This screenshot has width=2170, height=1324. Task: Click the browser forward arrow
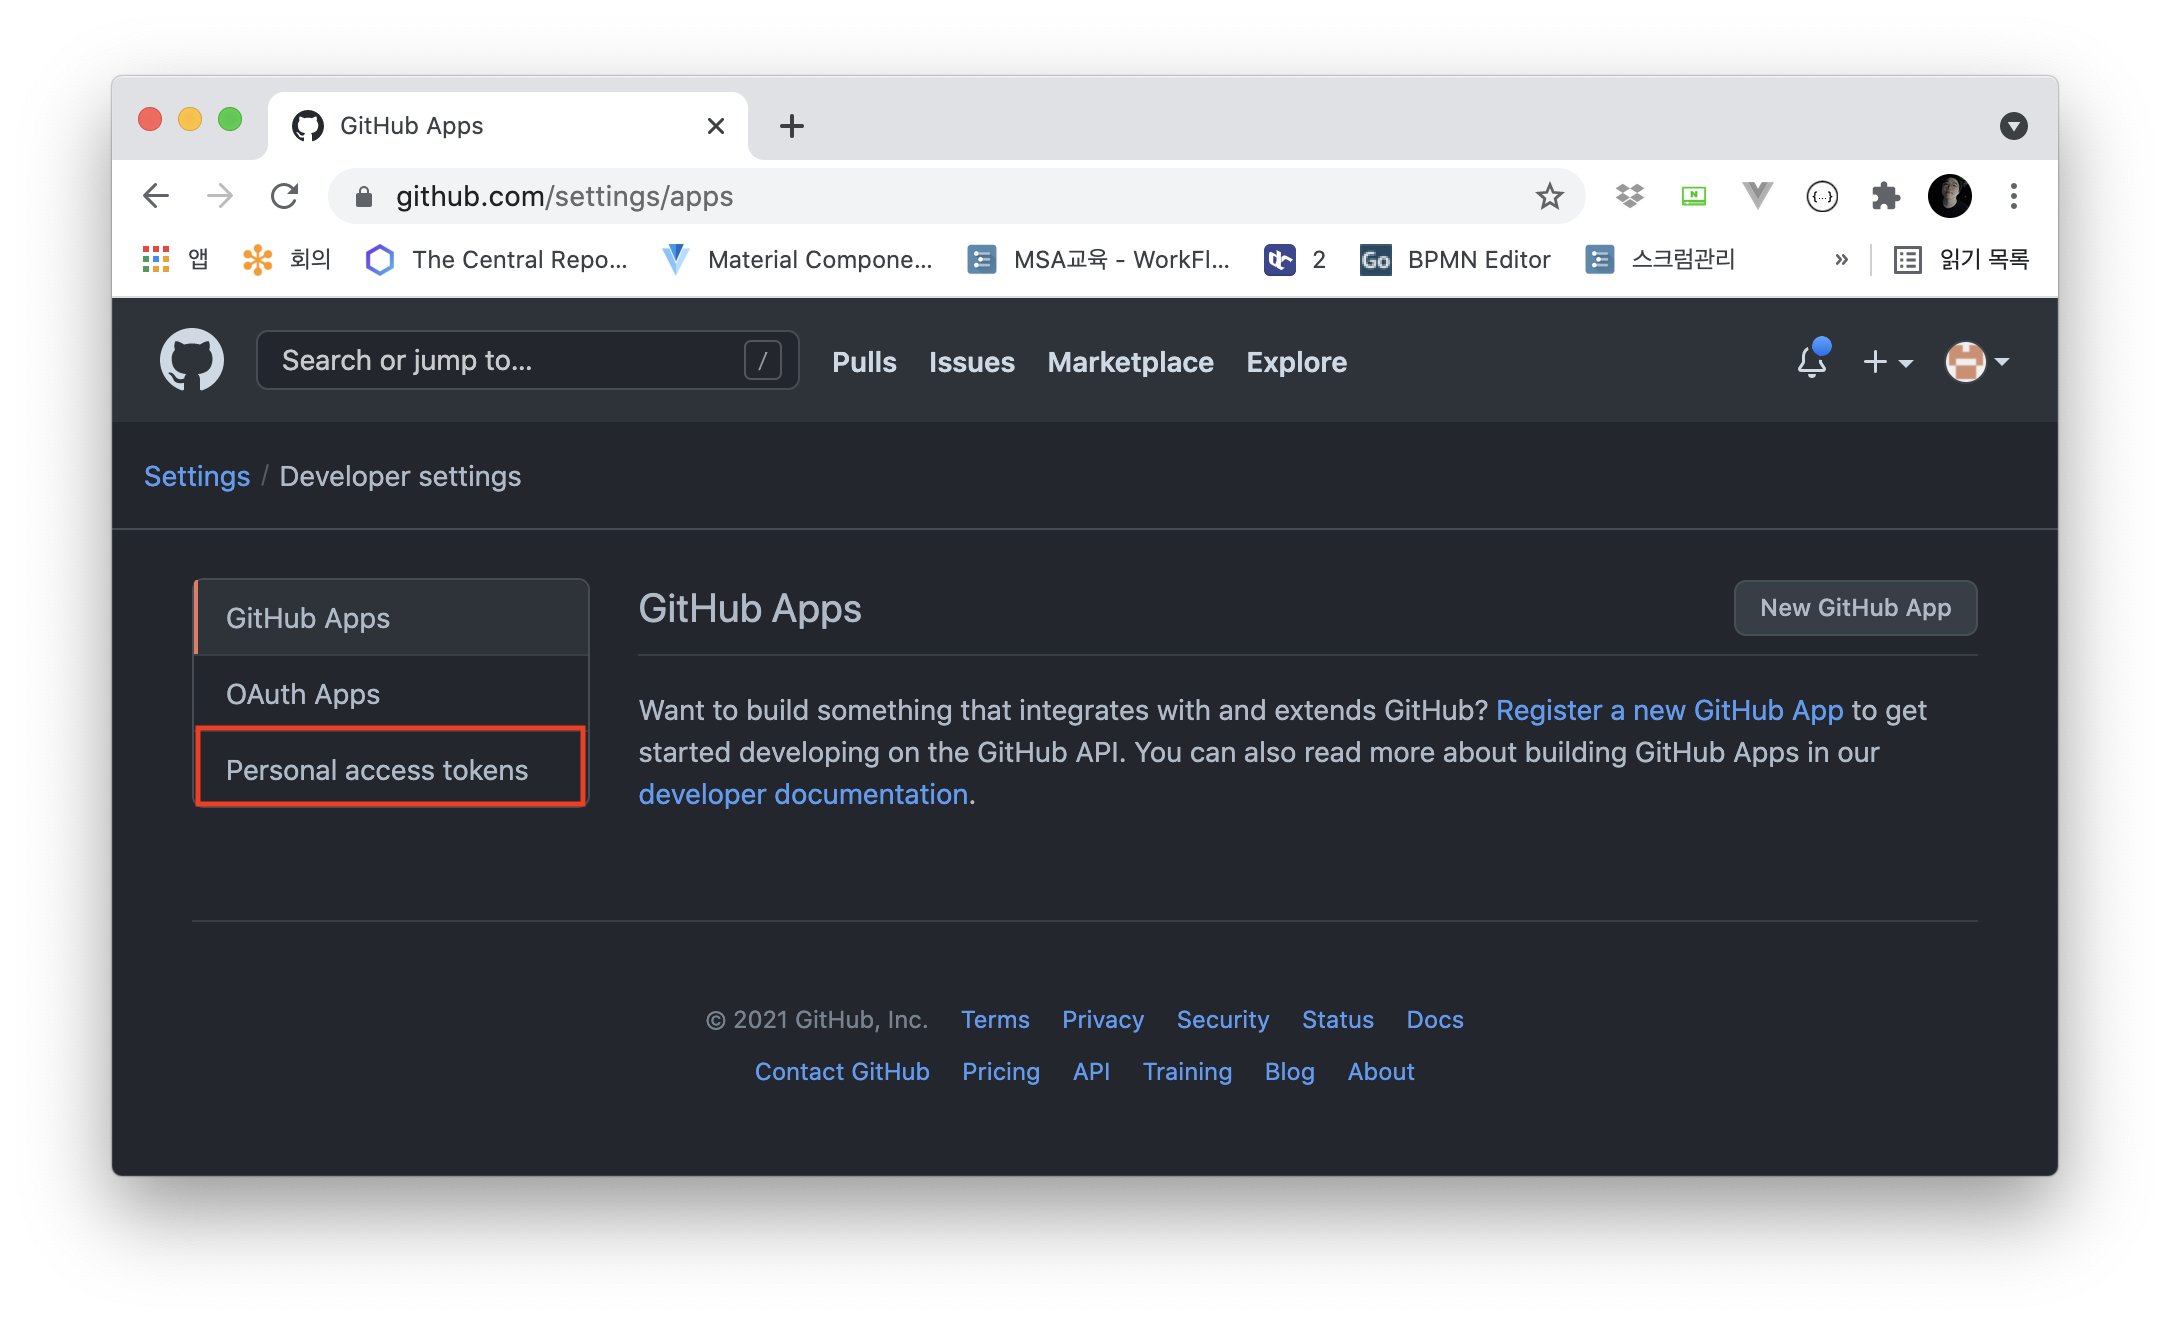tap(220, 196)
